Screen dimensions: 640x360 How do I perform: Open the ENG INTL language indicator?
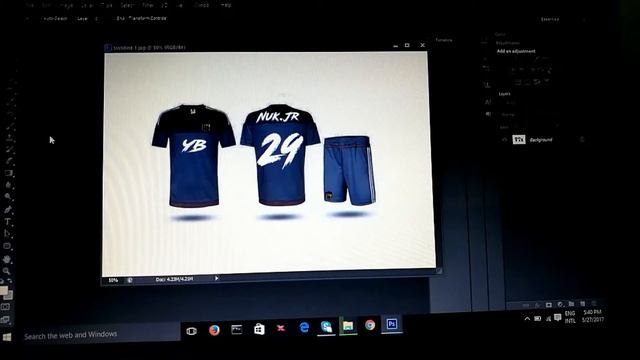coord(570,317)
